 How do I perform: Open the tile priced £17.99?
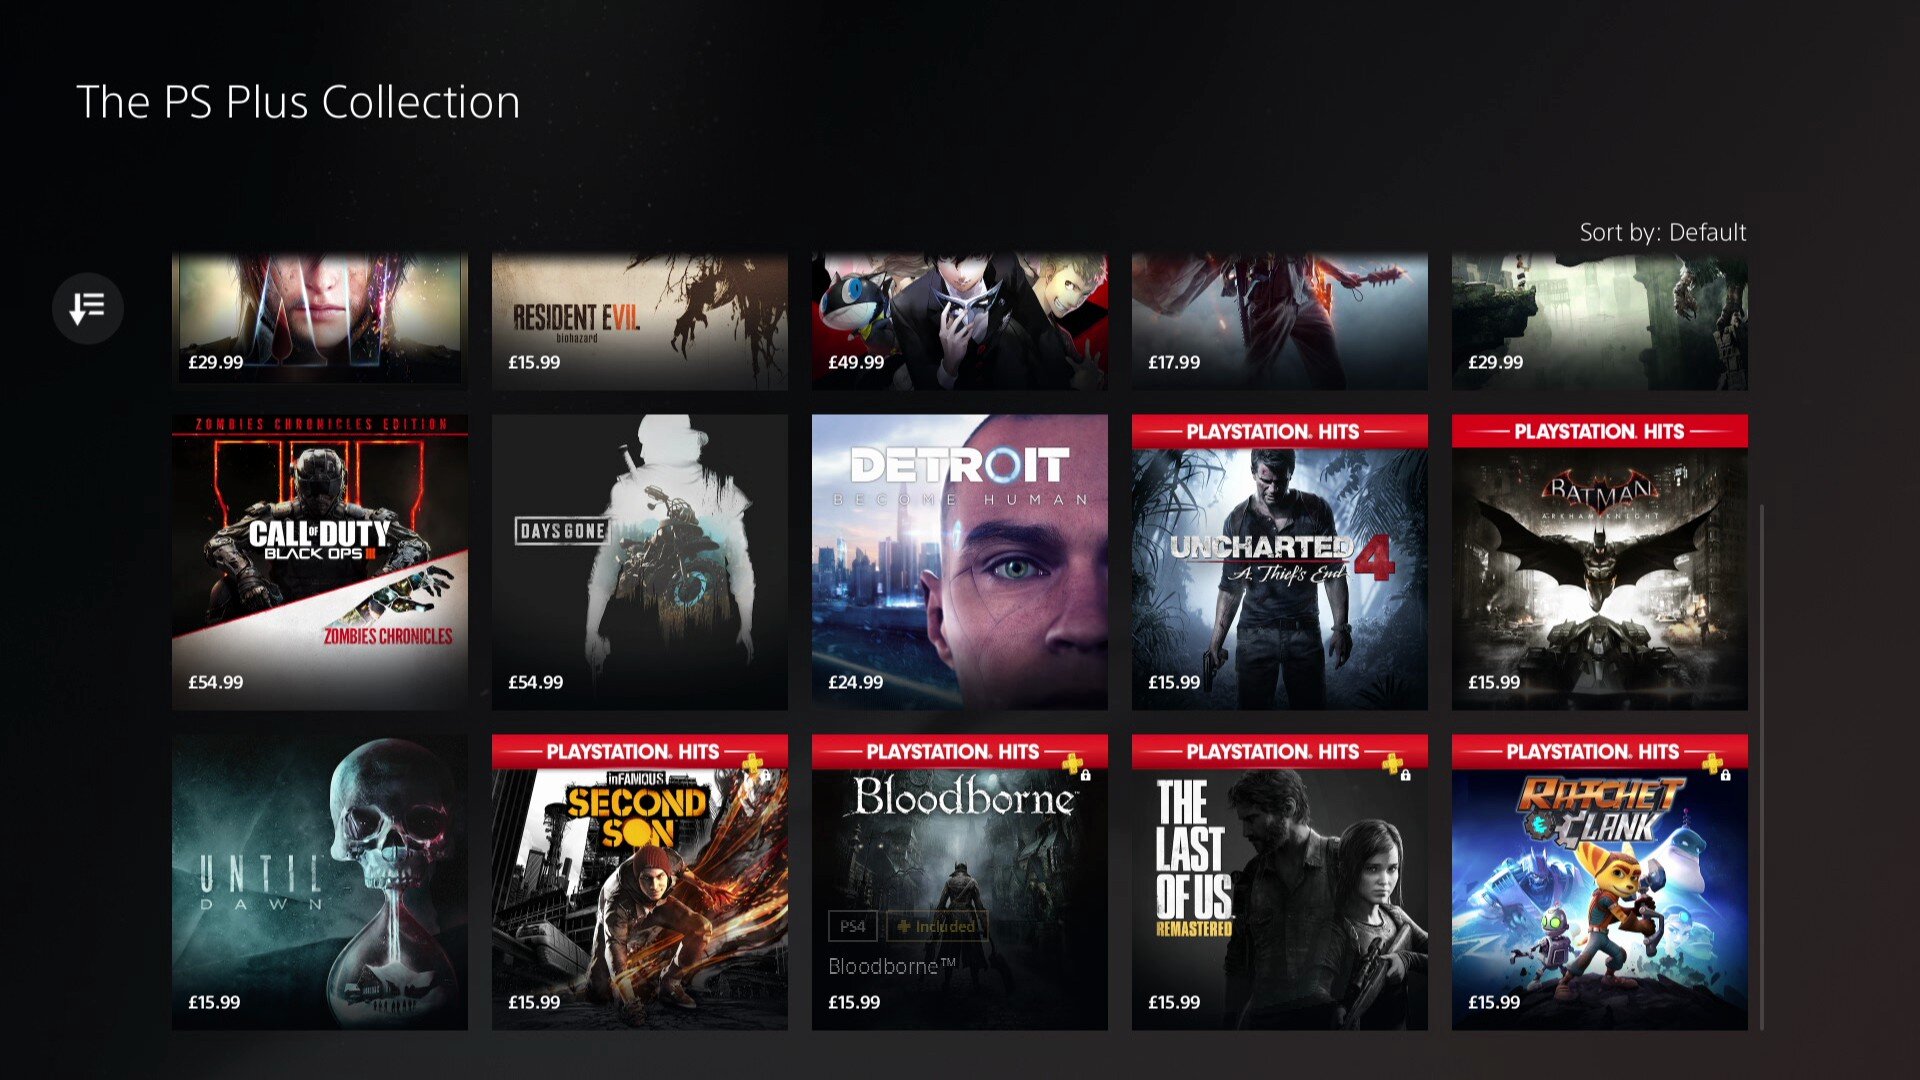point(1280,321)
